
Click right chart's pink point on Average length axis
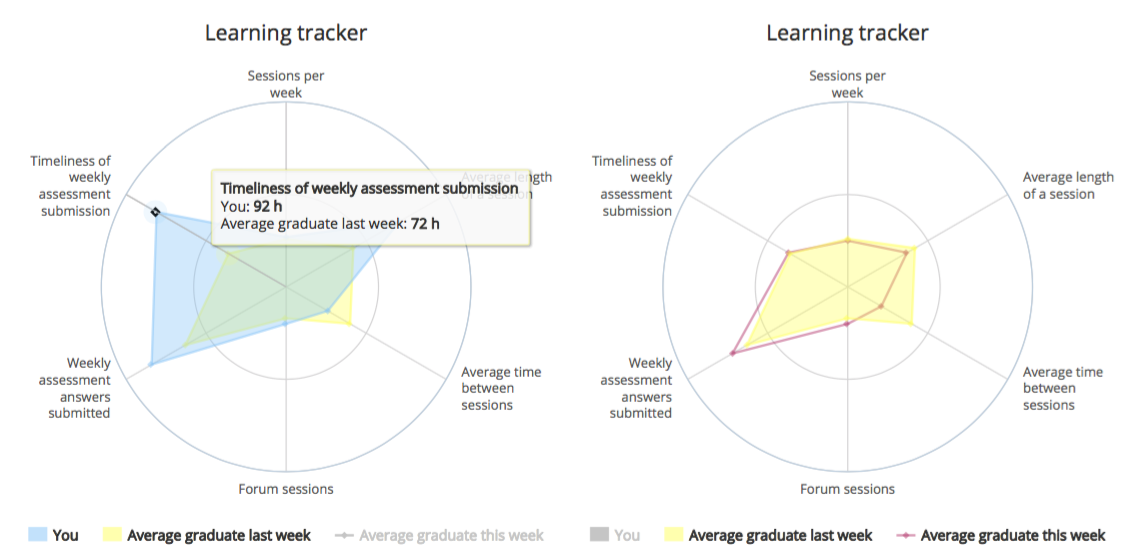(906, 253)
